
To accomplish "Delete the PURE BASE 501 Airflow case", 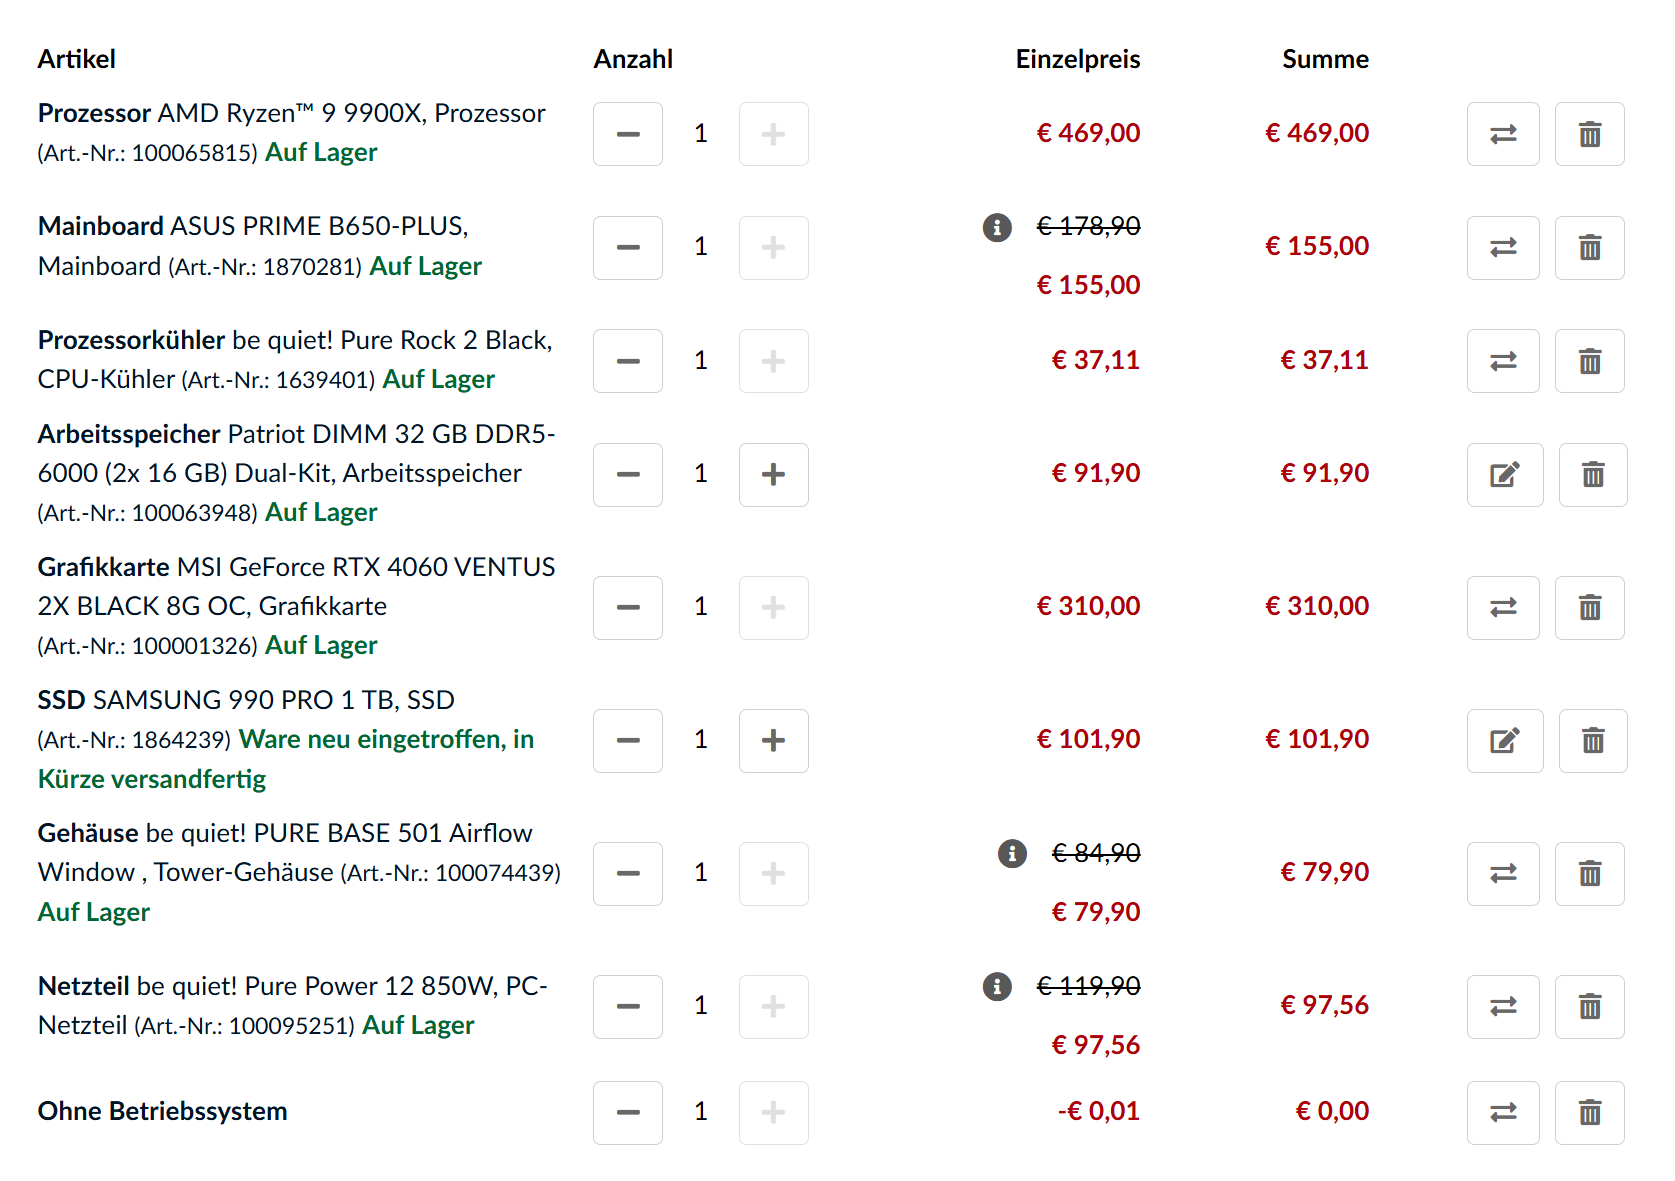I will [1589, 874].
